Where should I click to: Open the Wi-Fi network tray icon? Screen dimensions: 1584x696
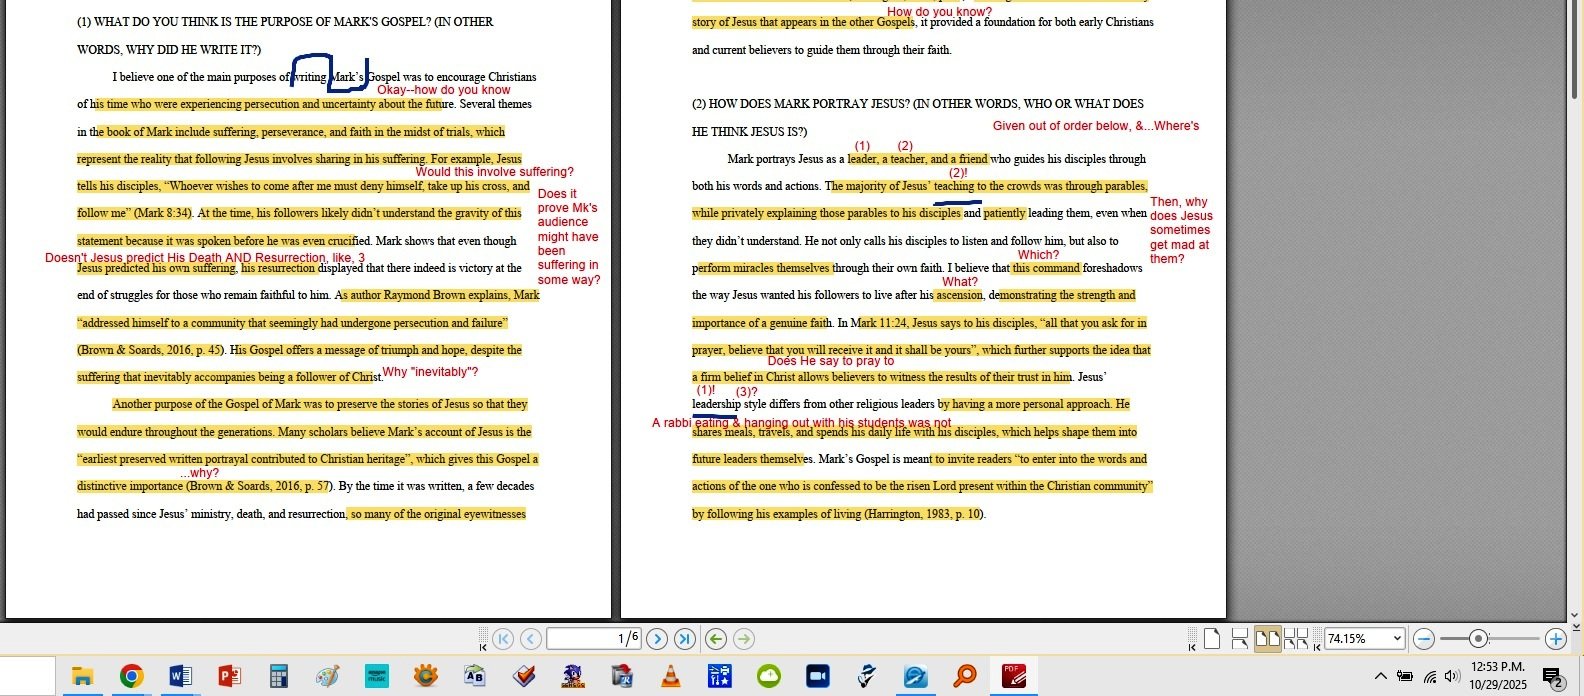[x=1430, y=677]
